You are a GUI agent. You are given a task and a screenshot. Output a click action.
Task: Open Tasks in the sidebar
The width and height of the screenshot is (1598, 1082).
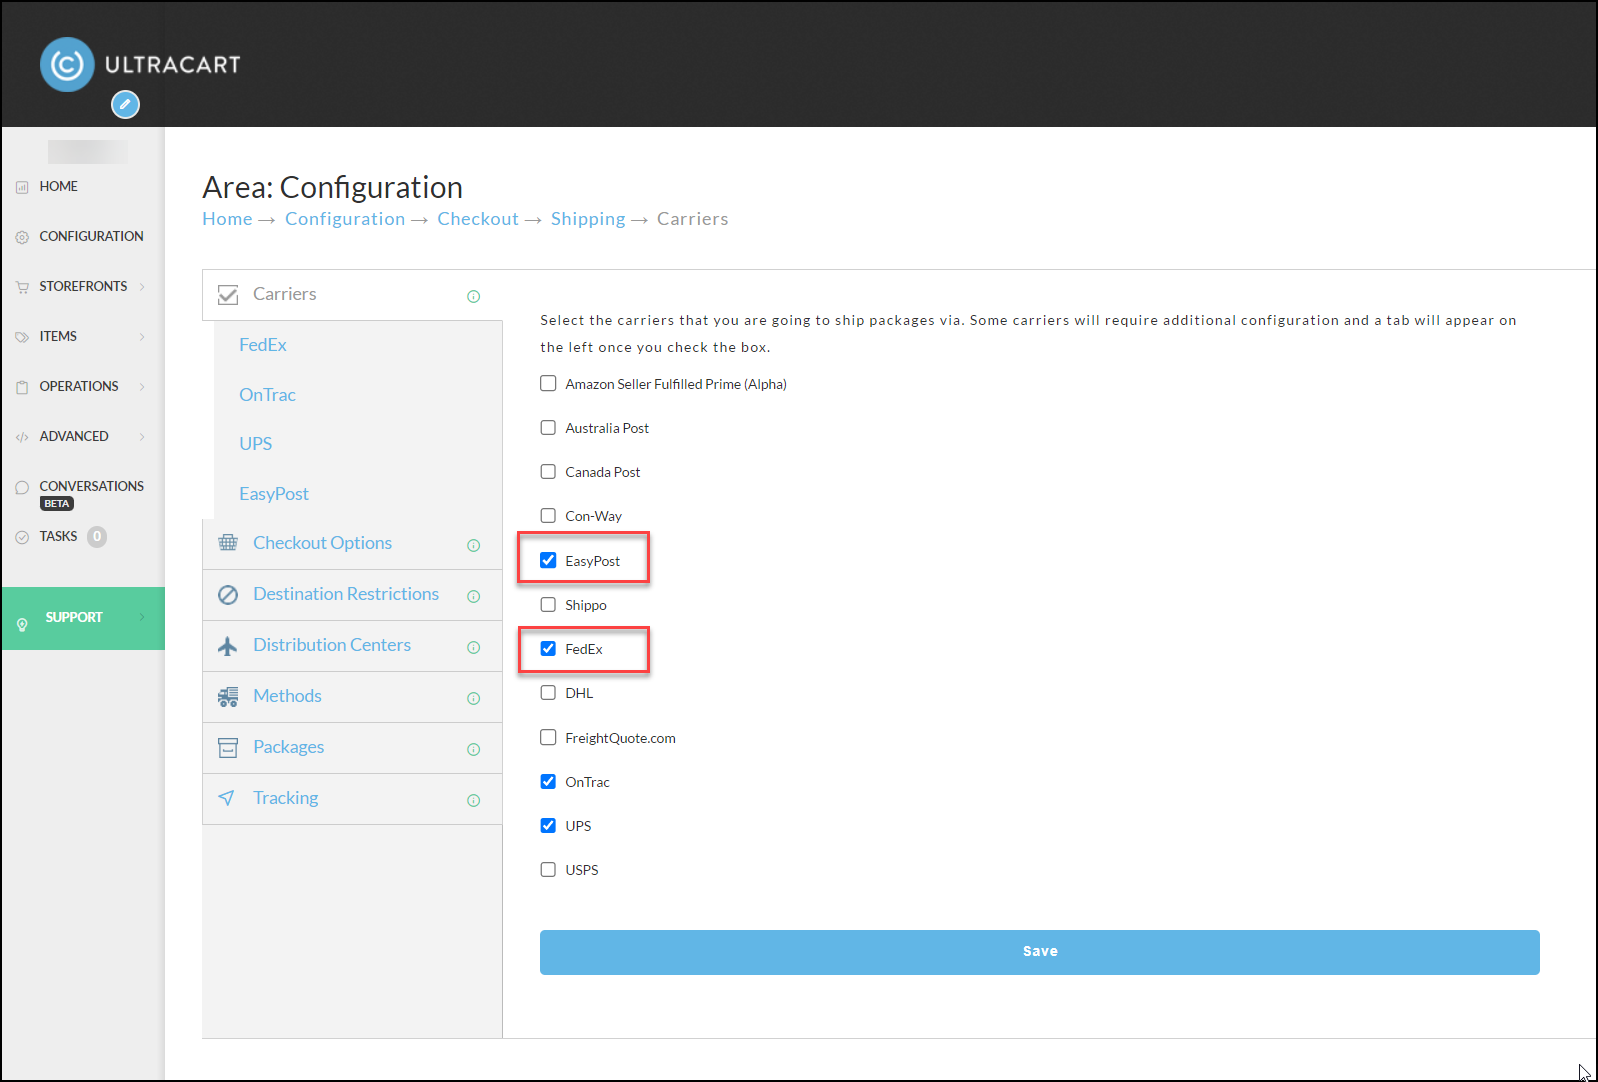[58, 536]
